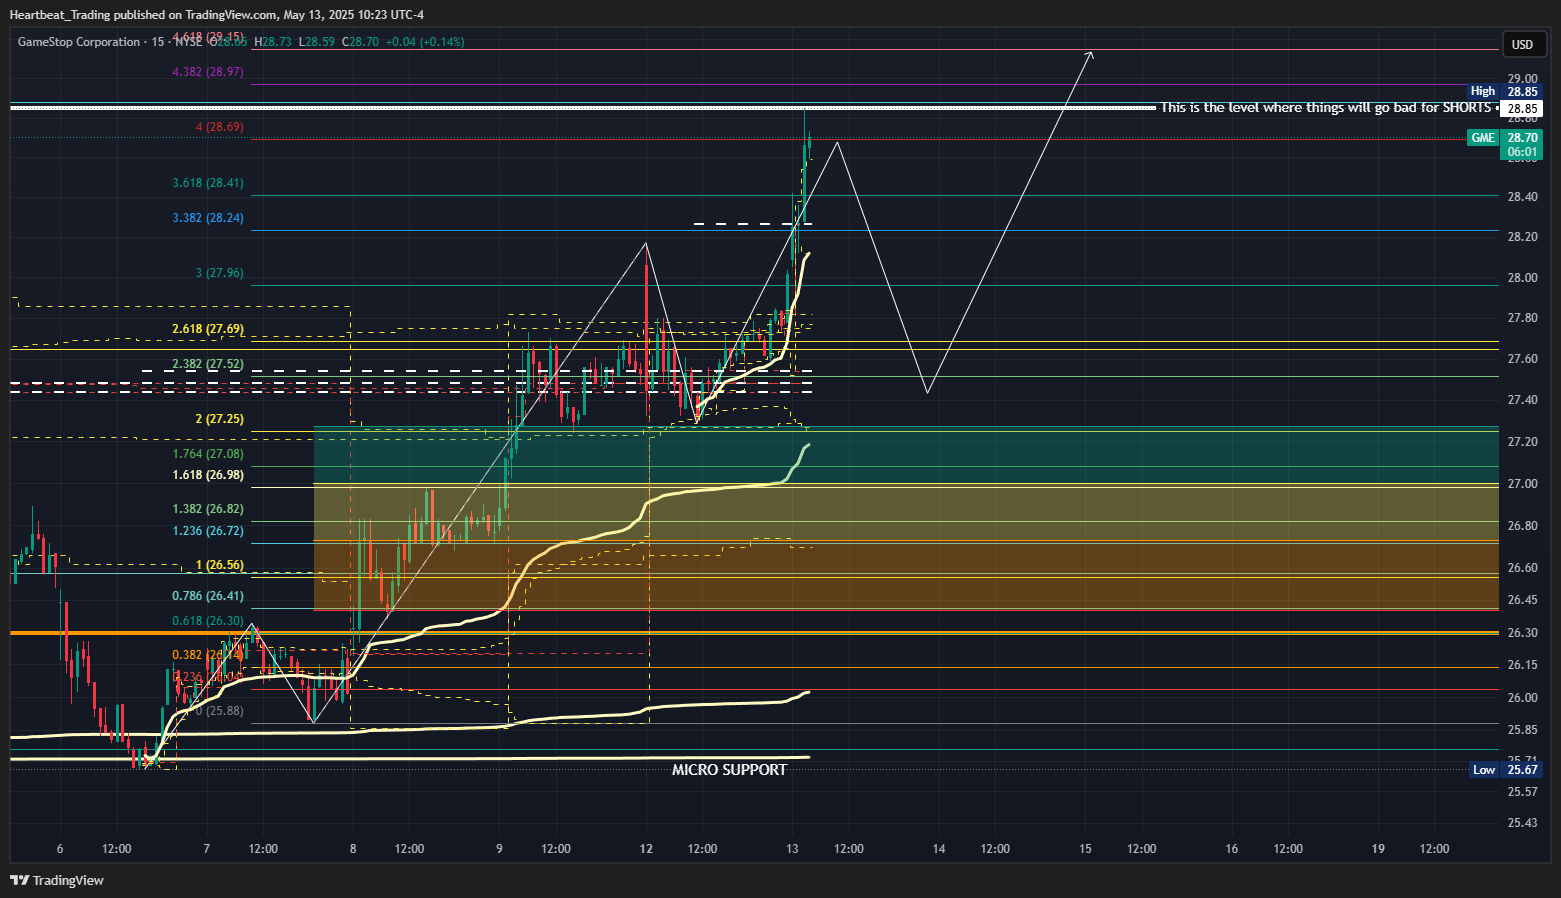Click the date 6 on the time axis
This screenshot has height=898, width=1561.
(60, 849)
